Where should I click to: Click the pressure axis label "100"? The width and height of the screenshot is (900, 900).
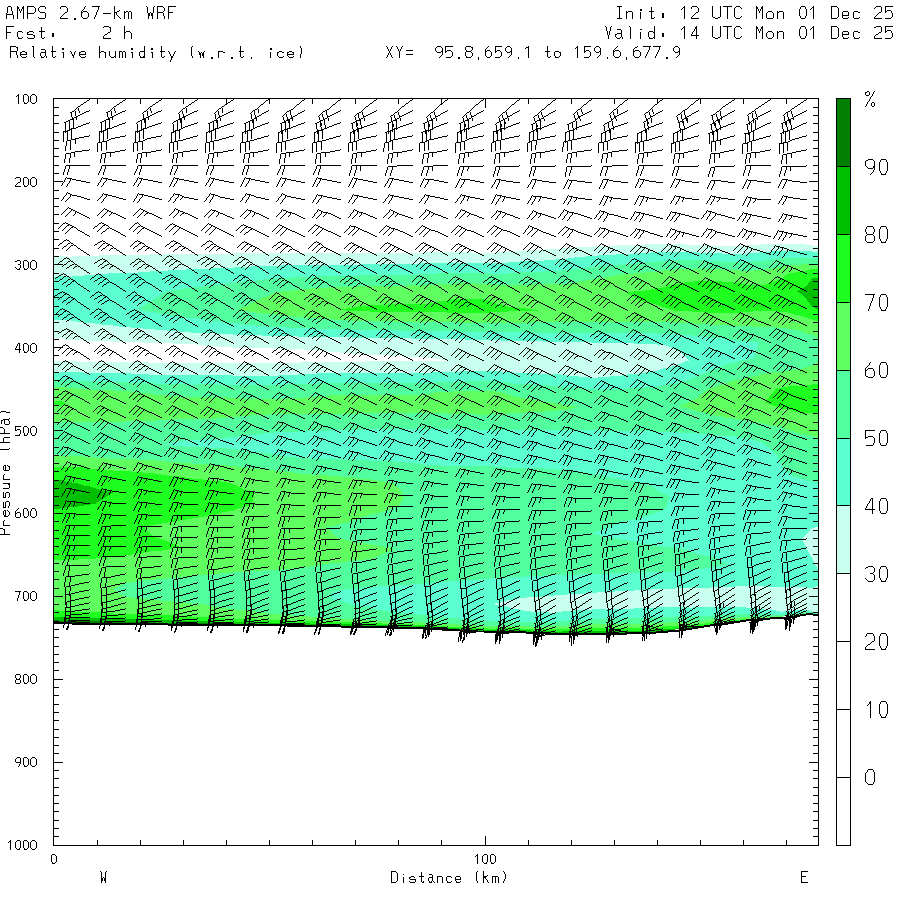click(26, 99)
